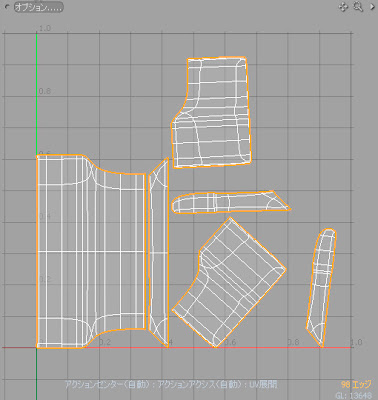This screenshot has height=400, width=378.
Task: Click the 98 エッジ selection count
Action: click(356, 384)
